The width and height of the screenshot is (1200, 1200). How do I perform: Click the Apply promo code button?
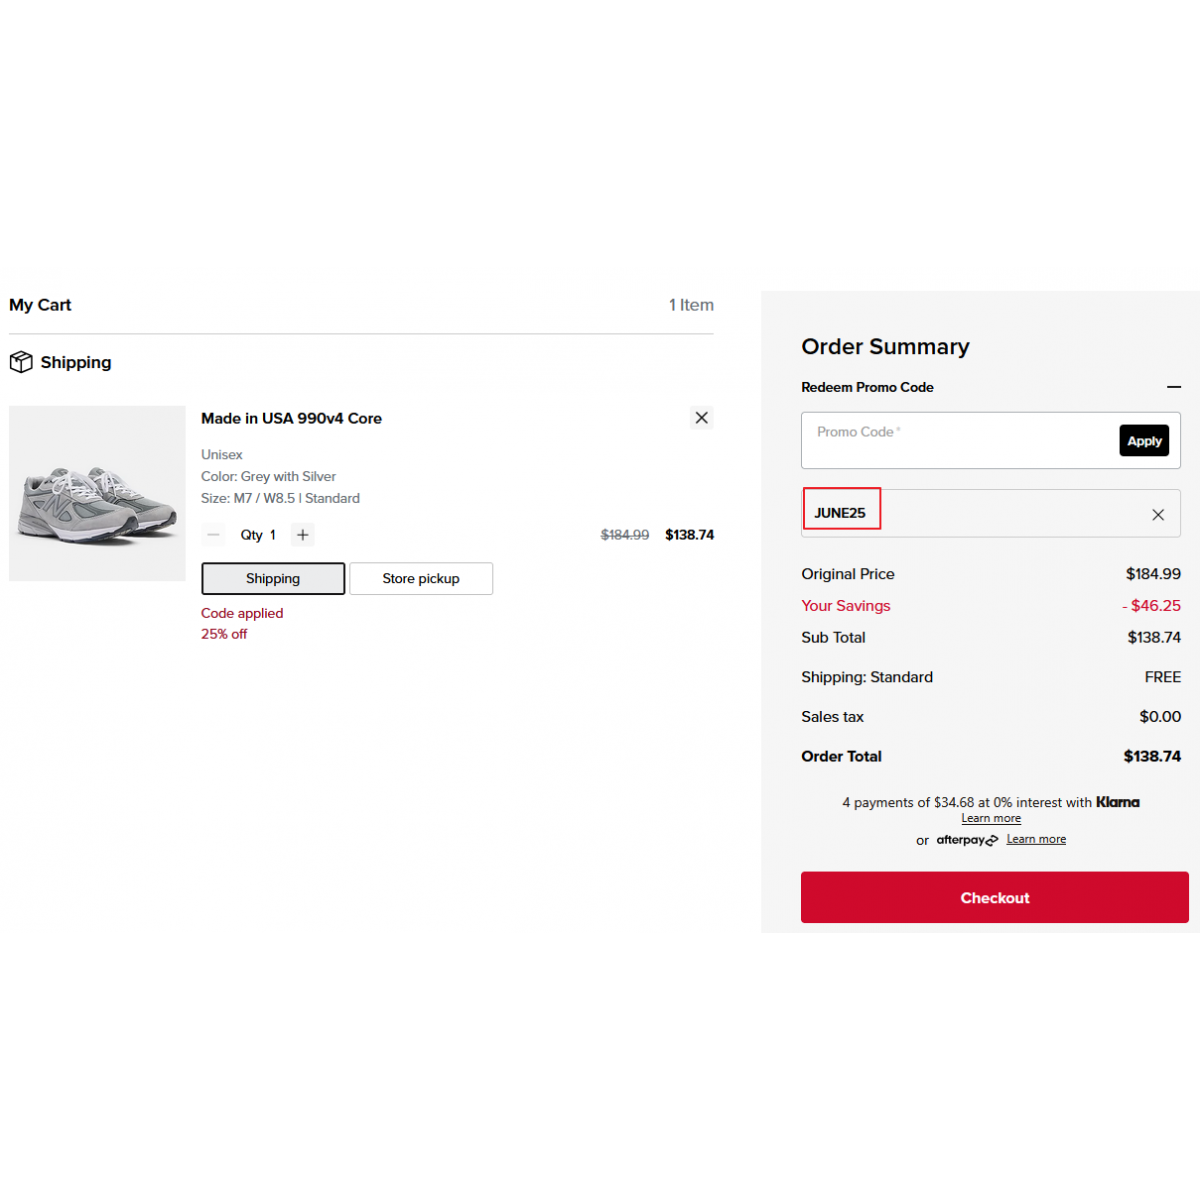pos(1144,441)
